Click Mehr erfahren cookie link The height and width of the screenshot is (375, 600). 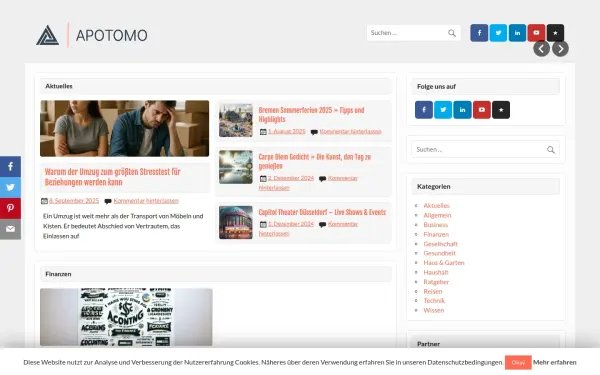click(554, 362)
